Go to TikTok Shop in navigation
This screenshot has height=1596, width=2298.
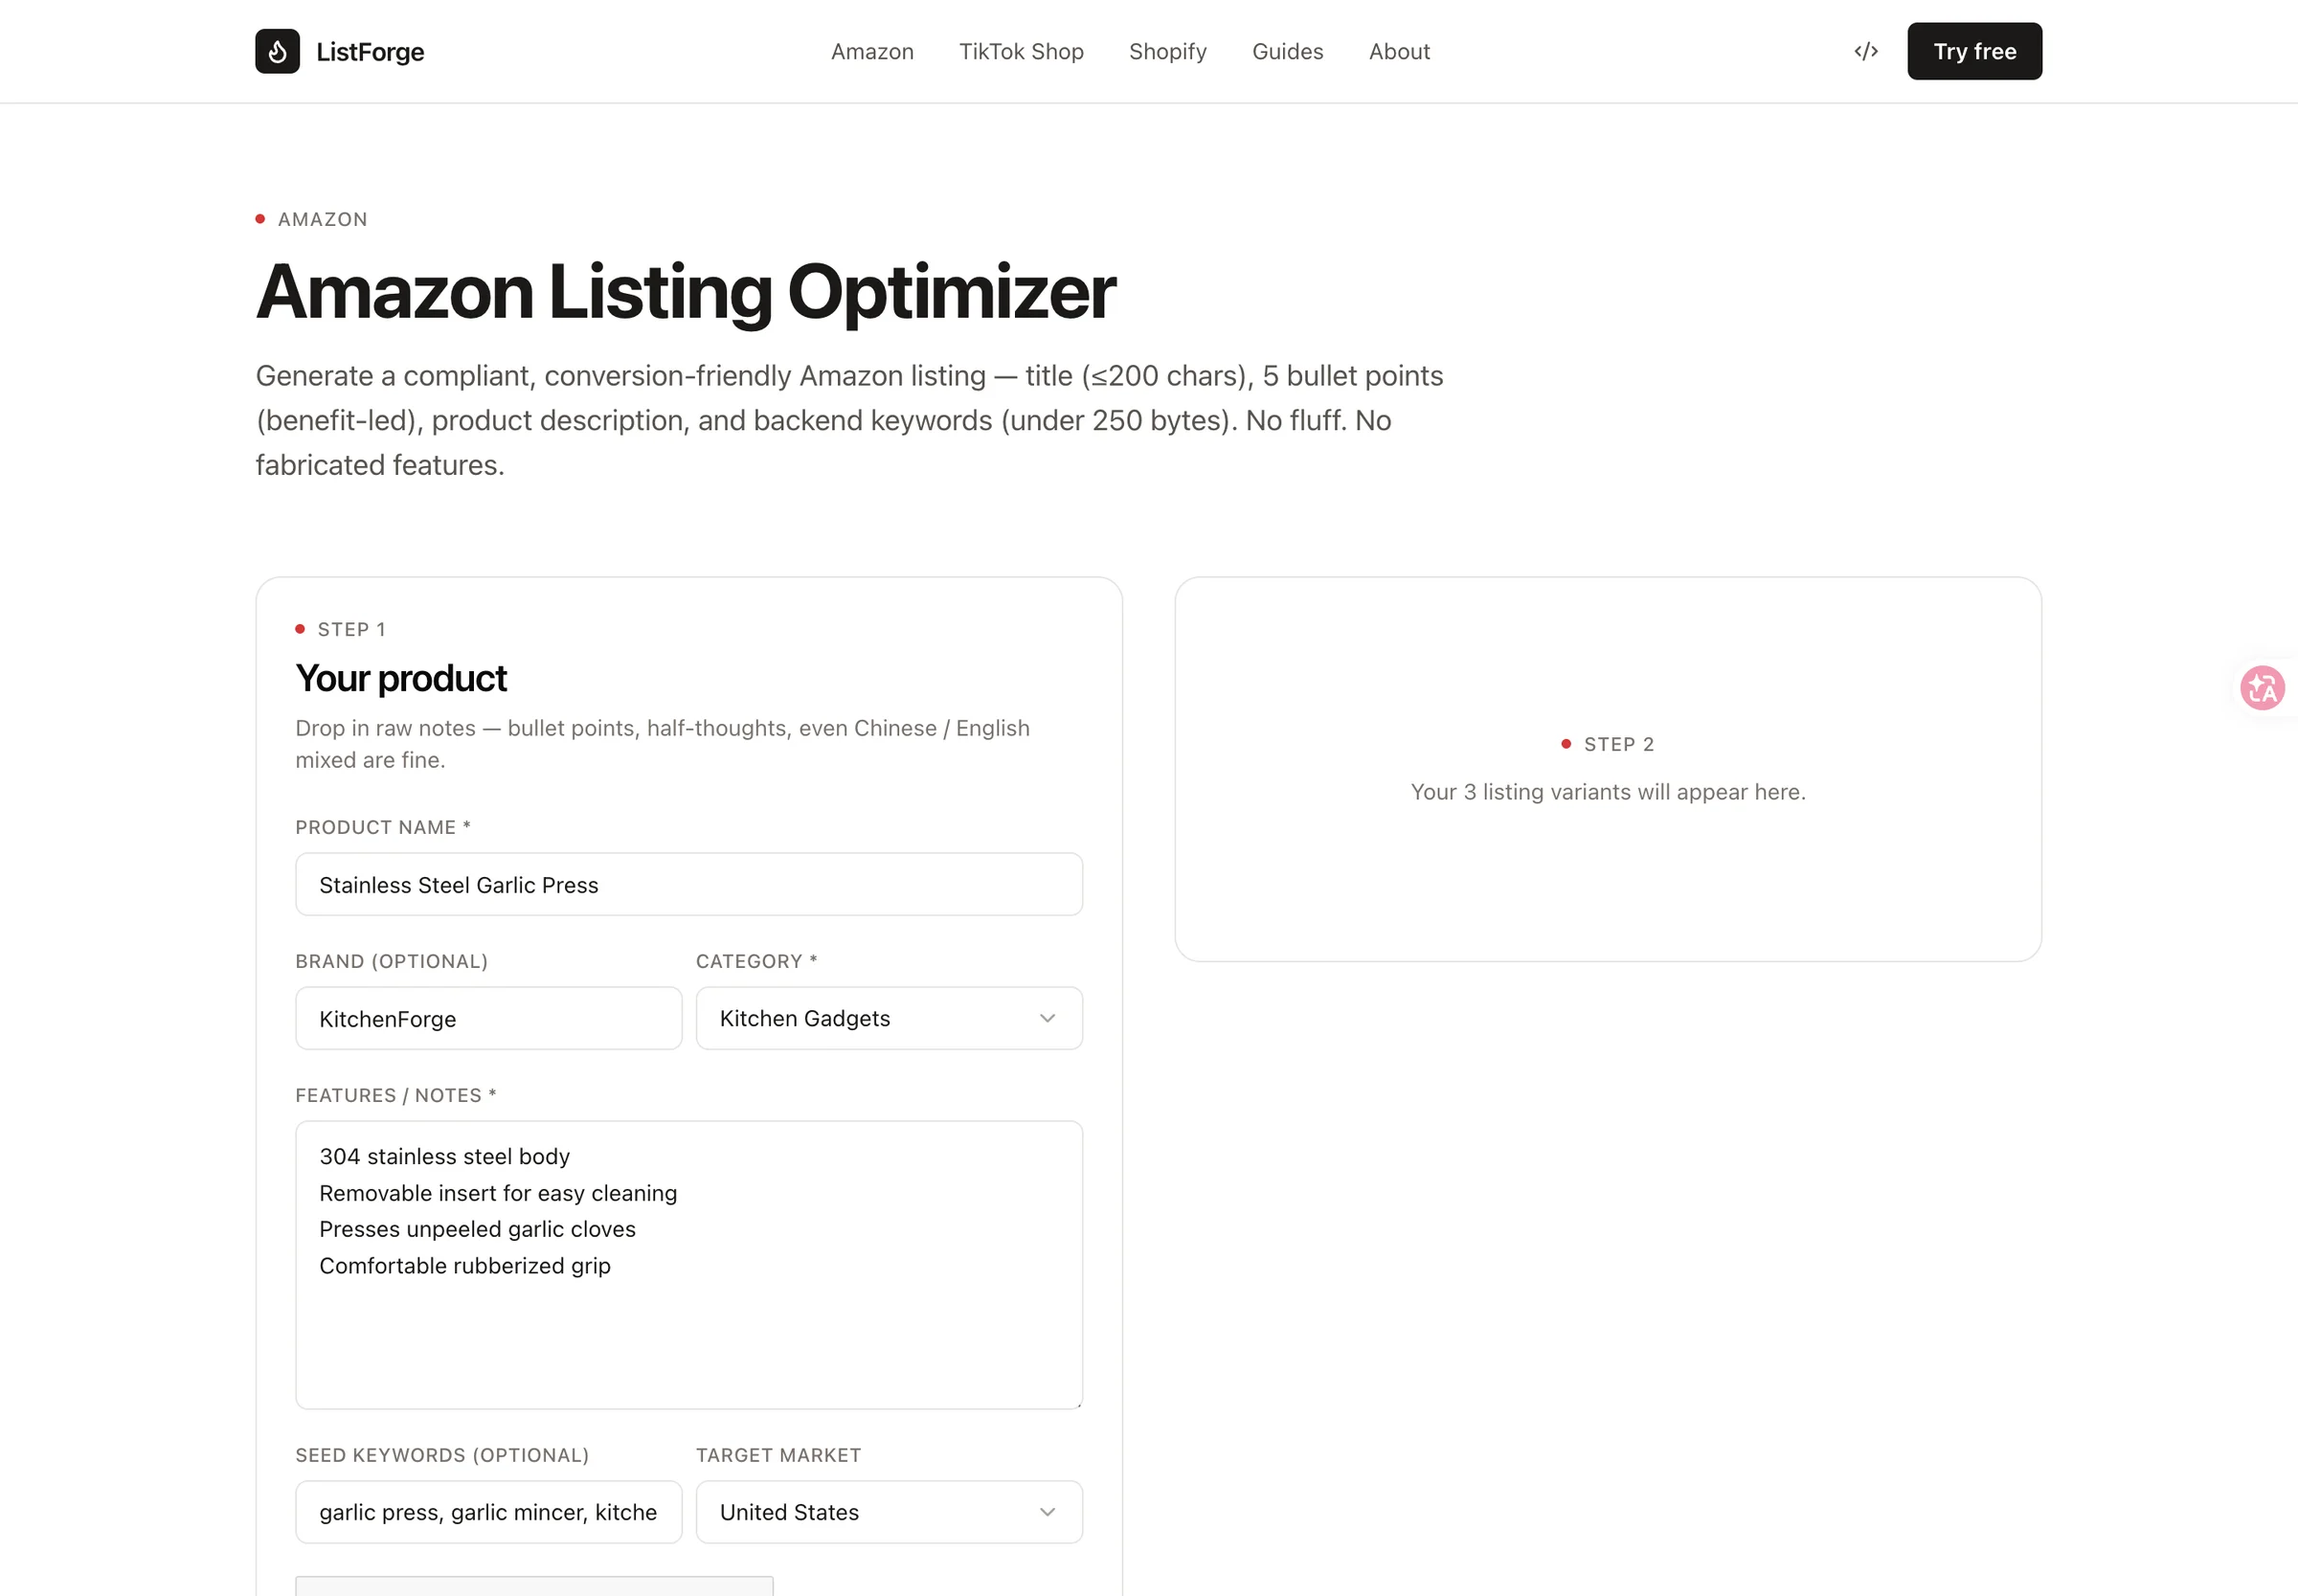click(1021, 51)
